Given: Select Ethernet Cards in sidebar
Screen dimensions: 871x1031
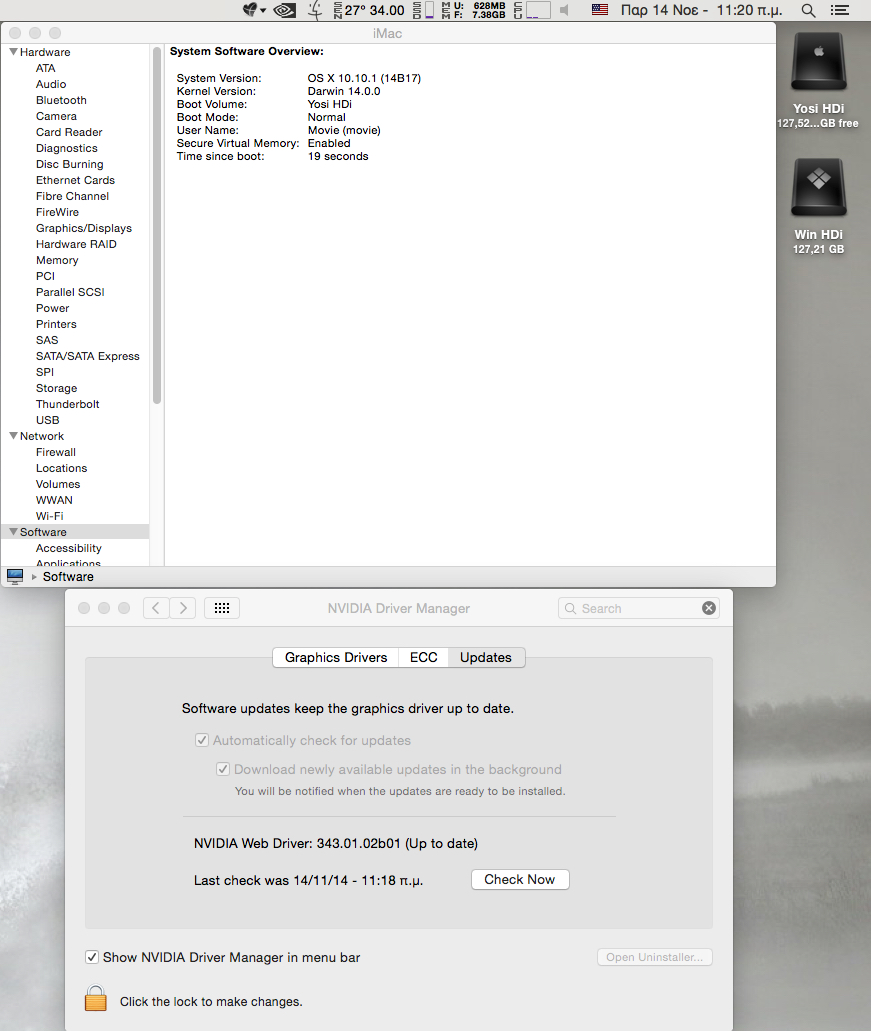Looking at the screenshot, I should coord(75,180).
